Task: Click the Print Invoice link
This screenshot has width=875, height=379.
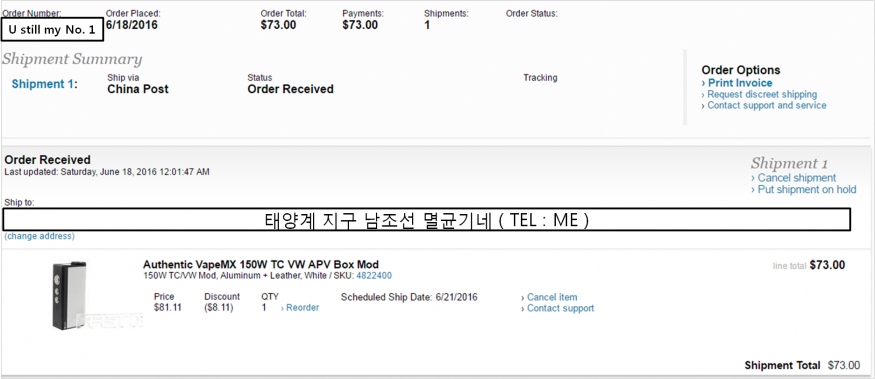Action: pos(737,83)
